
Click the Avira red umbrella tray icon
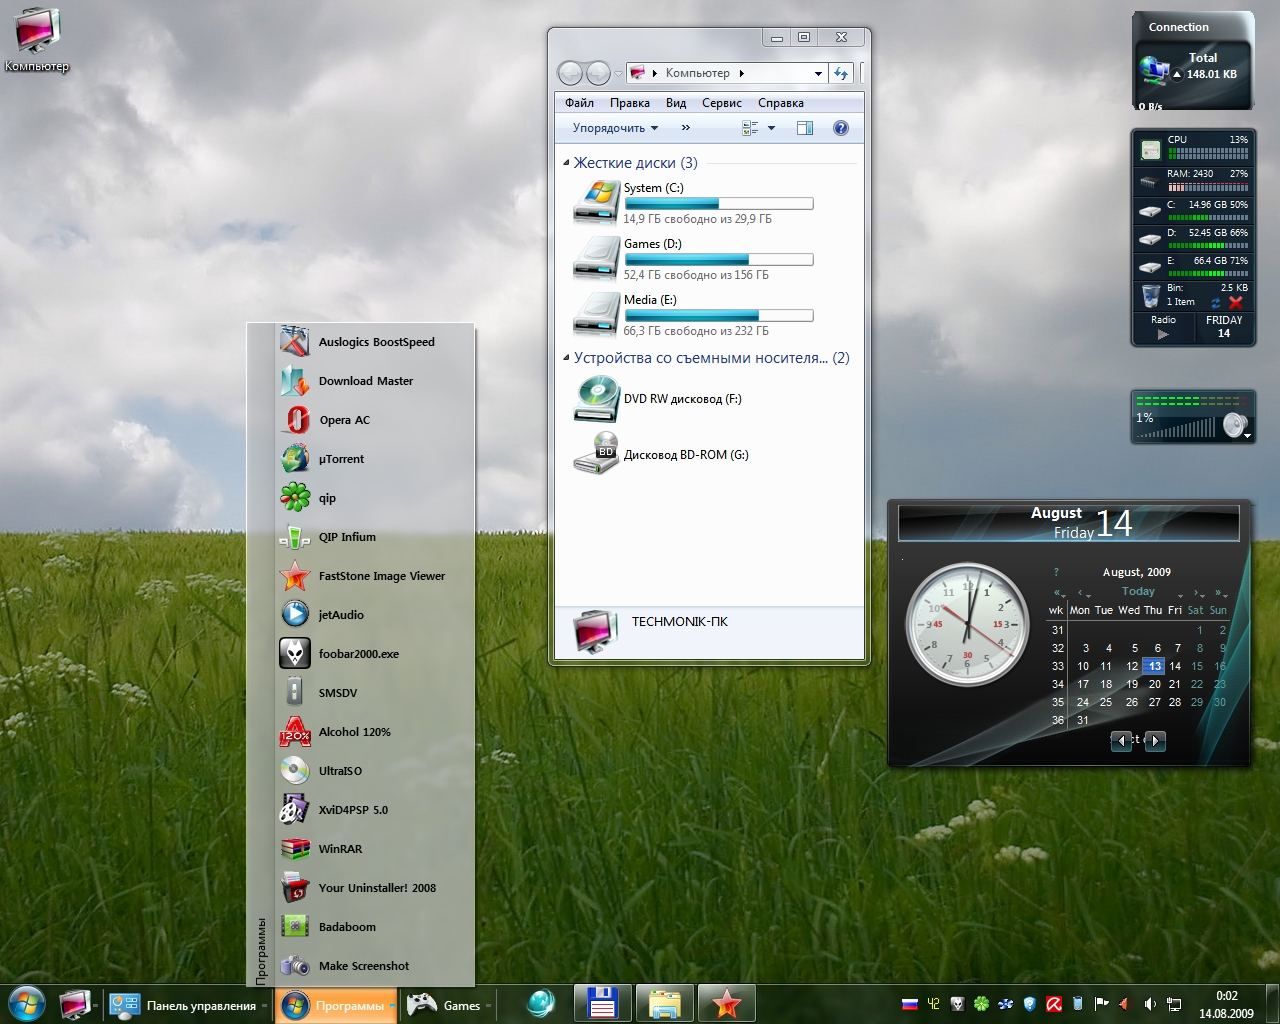tap(1053, 1004)
